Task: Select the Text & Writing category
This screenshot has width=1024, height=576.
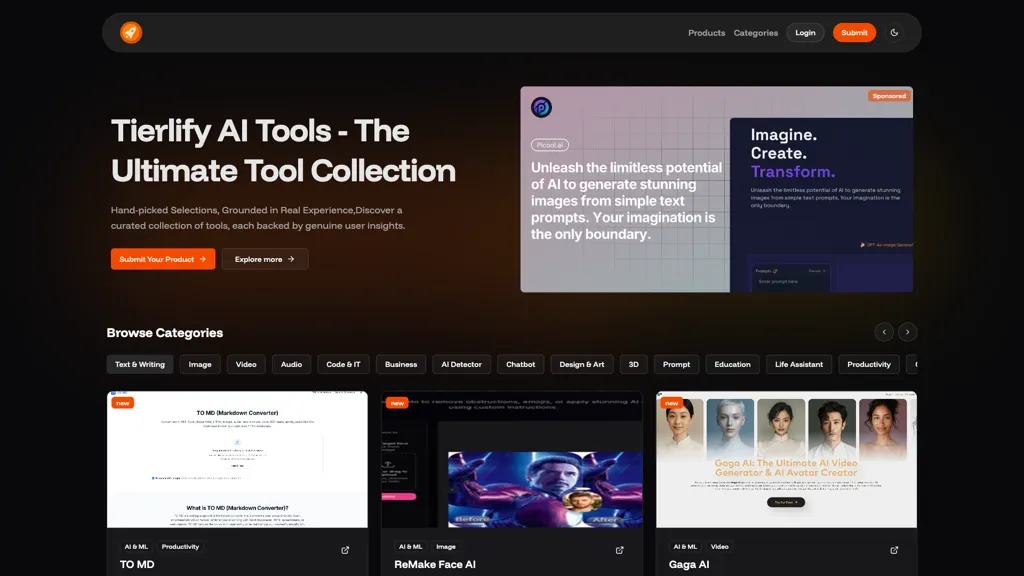Action: (140, 364)
